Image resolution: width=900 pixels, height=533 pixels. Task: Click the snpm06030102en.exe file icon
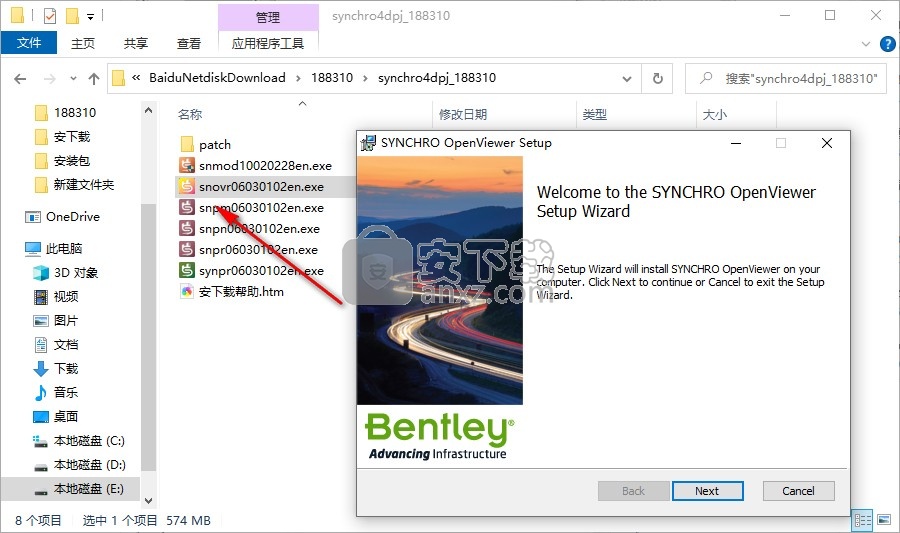(187, 207)
